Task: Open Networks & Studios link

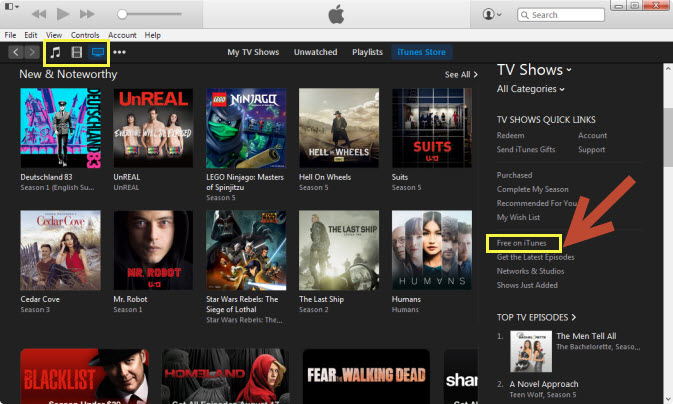Action: [x=530, y=271]
